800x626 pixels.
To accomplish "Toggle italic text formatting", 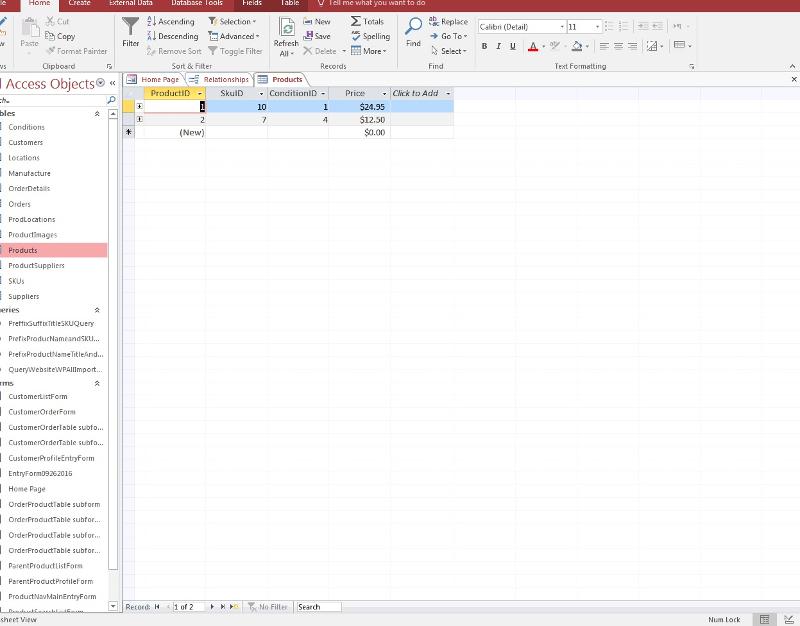I will 499,46.
